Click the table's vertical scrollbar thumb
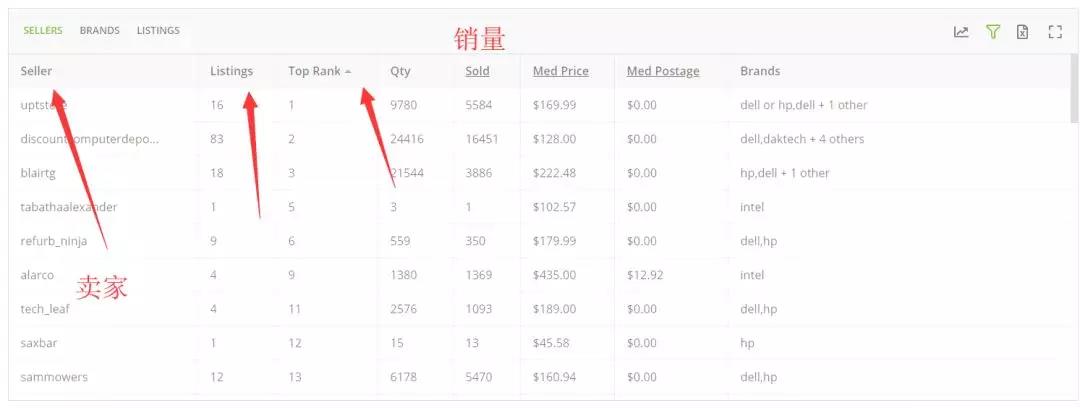This screenshot has width=1080, height=408. (1074, 88)
